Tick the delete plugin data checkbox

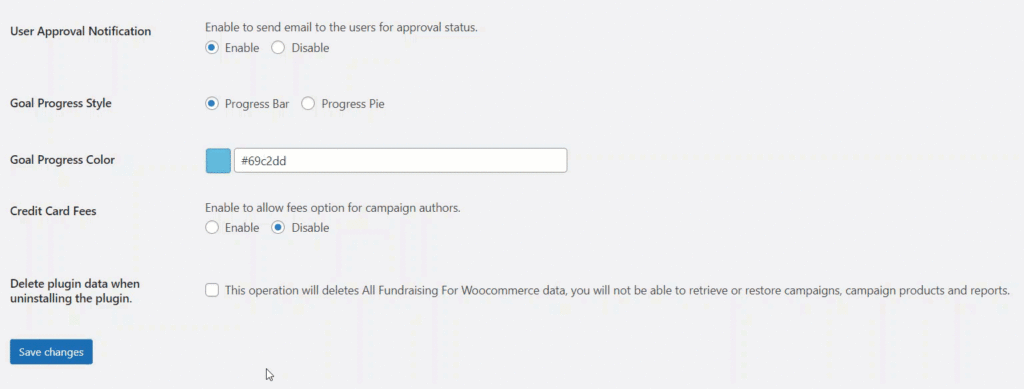coord(212,290)
